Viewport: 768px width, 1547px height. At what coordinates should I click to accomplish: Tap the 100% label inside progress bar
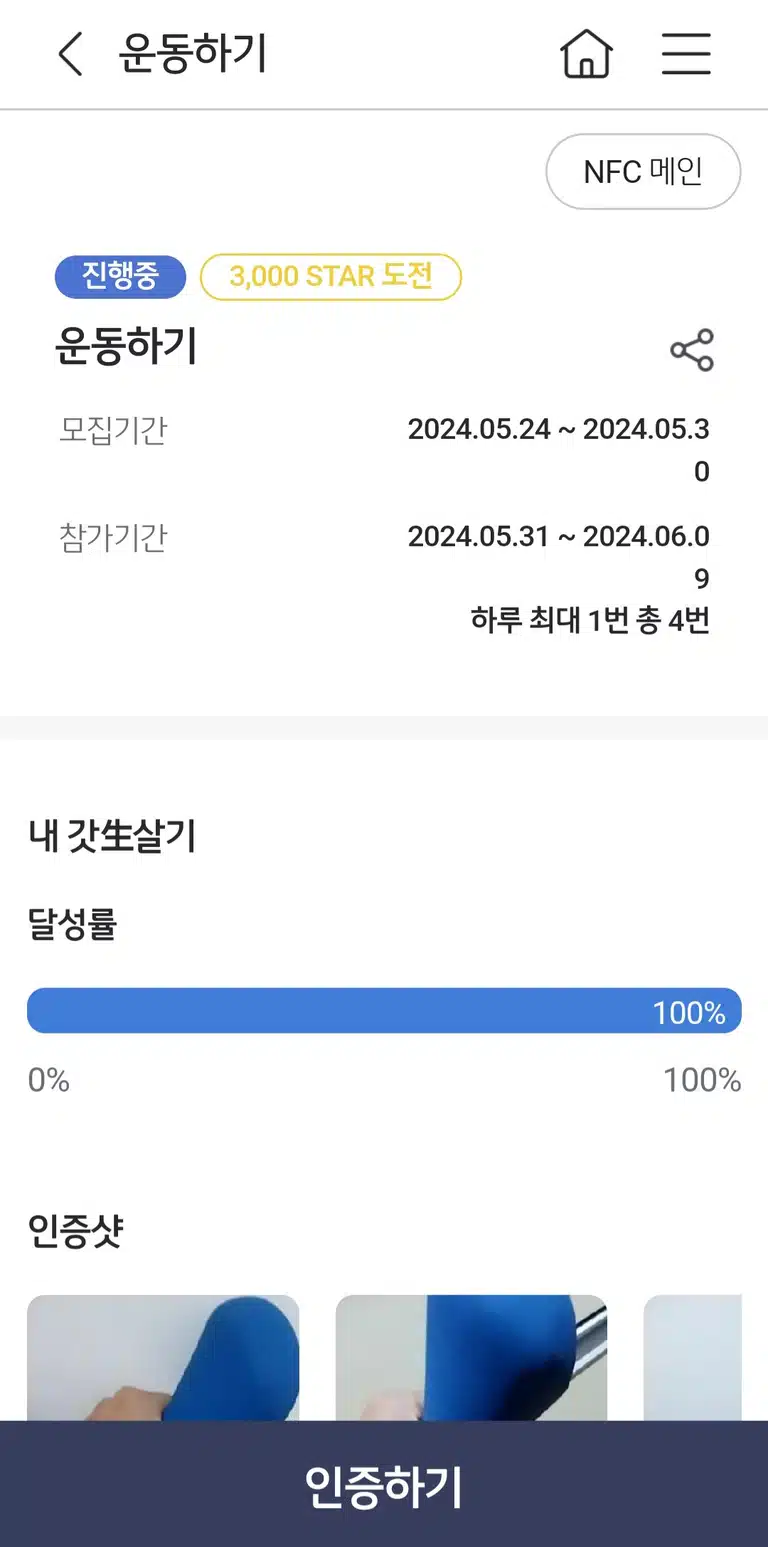[x=689, y=1013]
